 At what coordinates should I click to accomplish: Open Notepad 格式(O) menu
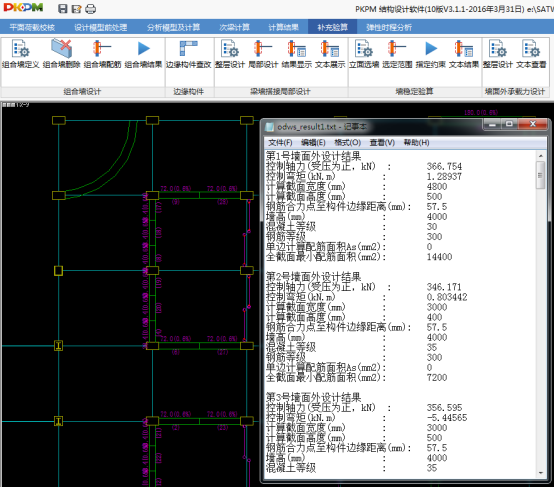[x=348, y=142]
